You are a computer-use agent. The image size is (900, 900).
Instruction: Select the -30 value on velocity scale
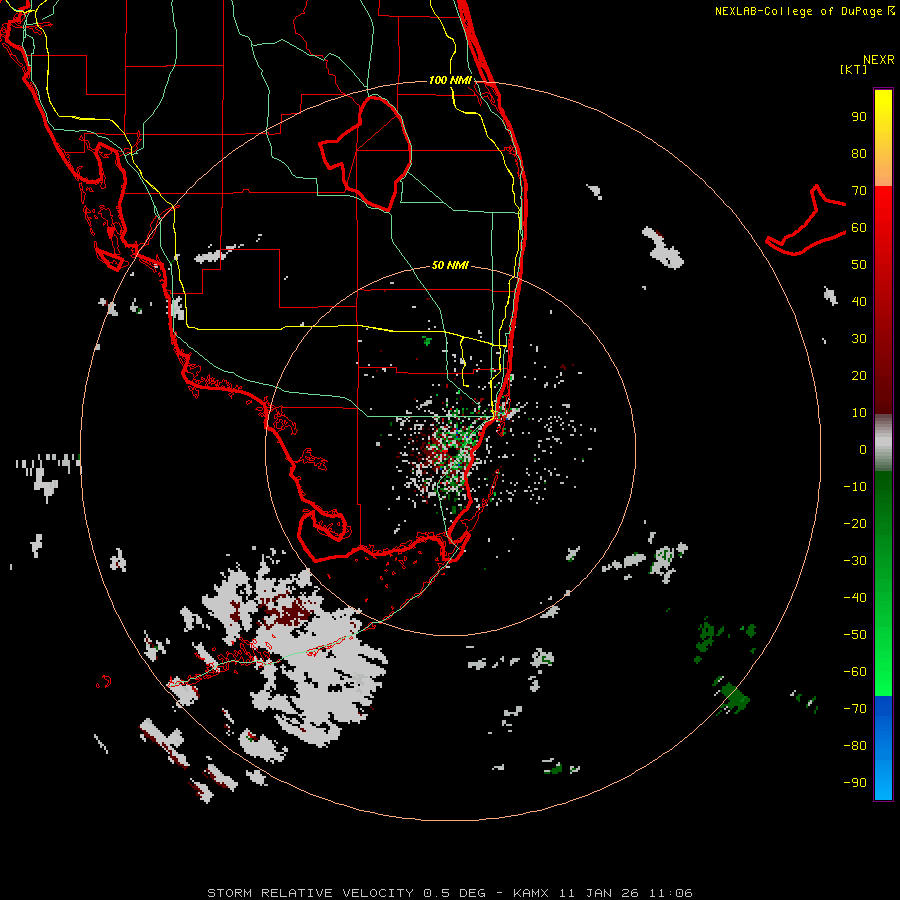pos(855,561)
